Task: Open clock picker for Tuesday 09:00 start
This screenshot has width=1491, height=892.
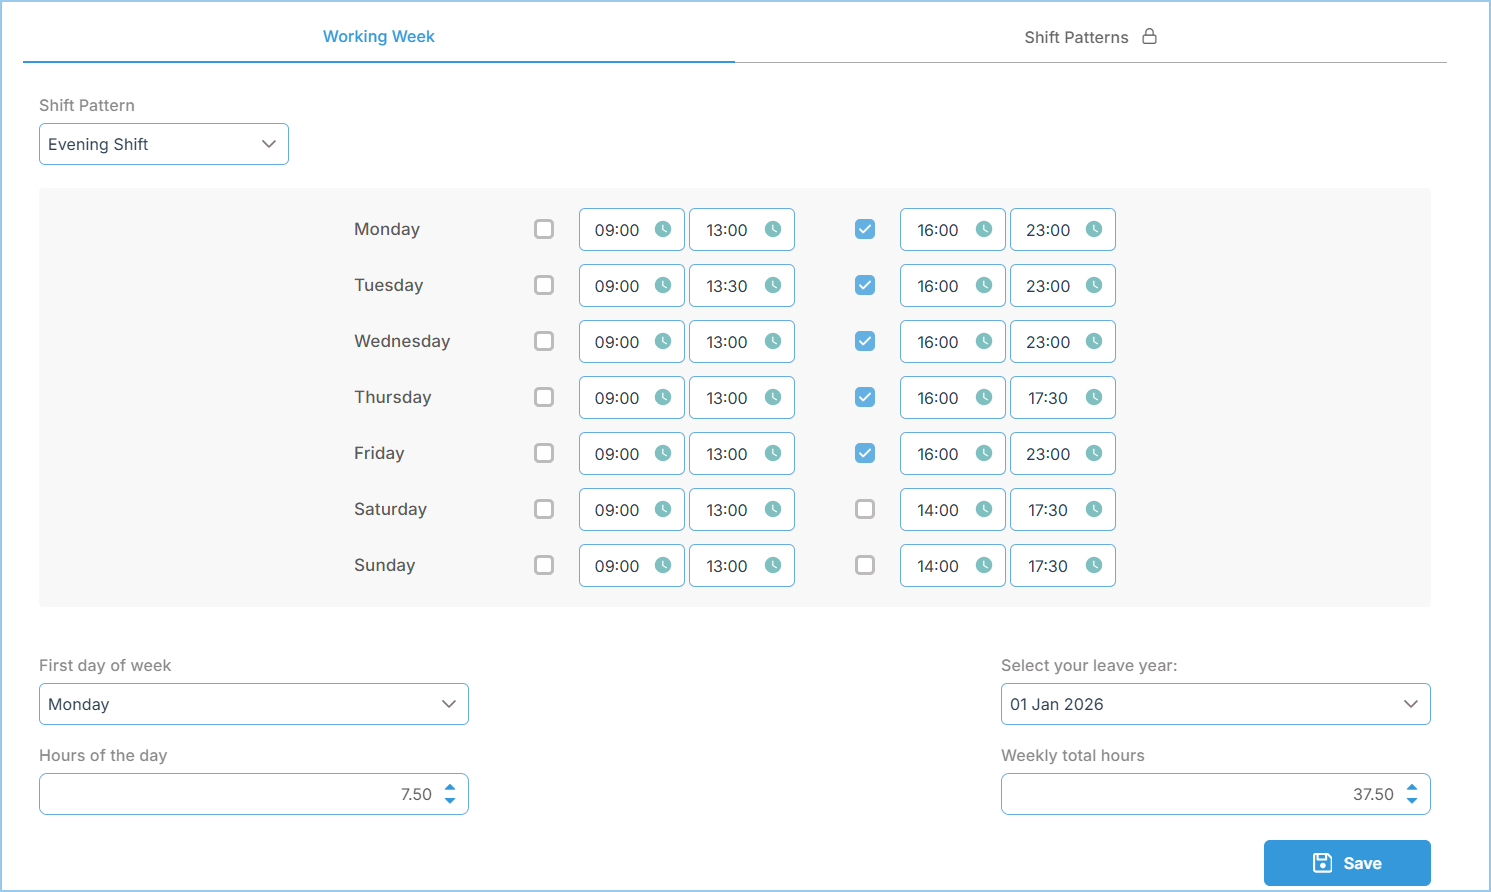Action: (x=663, y=285)
